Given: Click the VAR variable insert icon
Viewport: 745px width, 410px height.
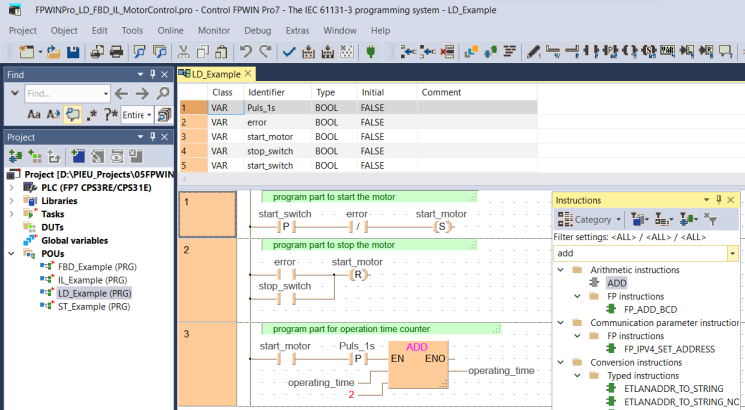Looking at the screenshot, I should 667,51.
